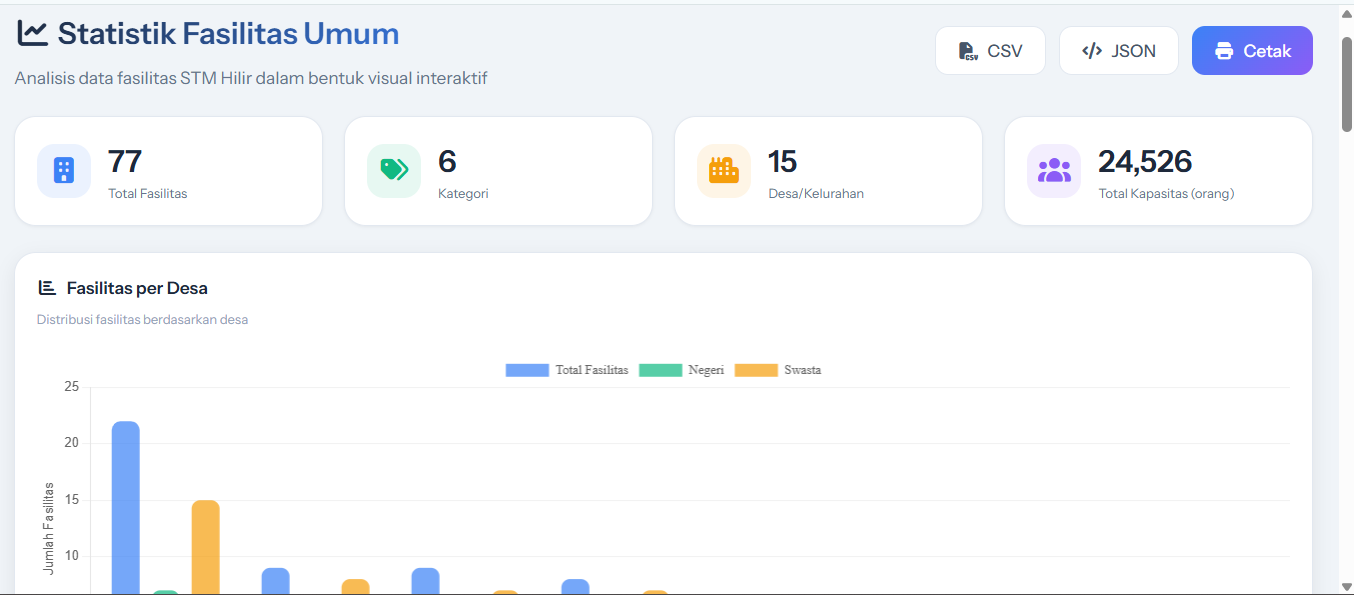
Task: Click the green tags icon for Kategori
Action: pos(394,171)
